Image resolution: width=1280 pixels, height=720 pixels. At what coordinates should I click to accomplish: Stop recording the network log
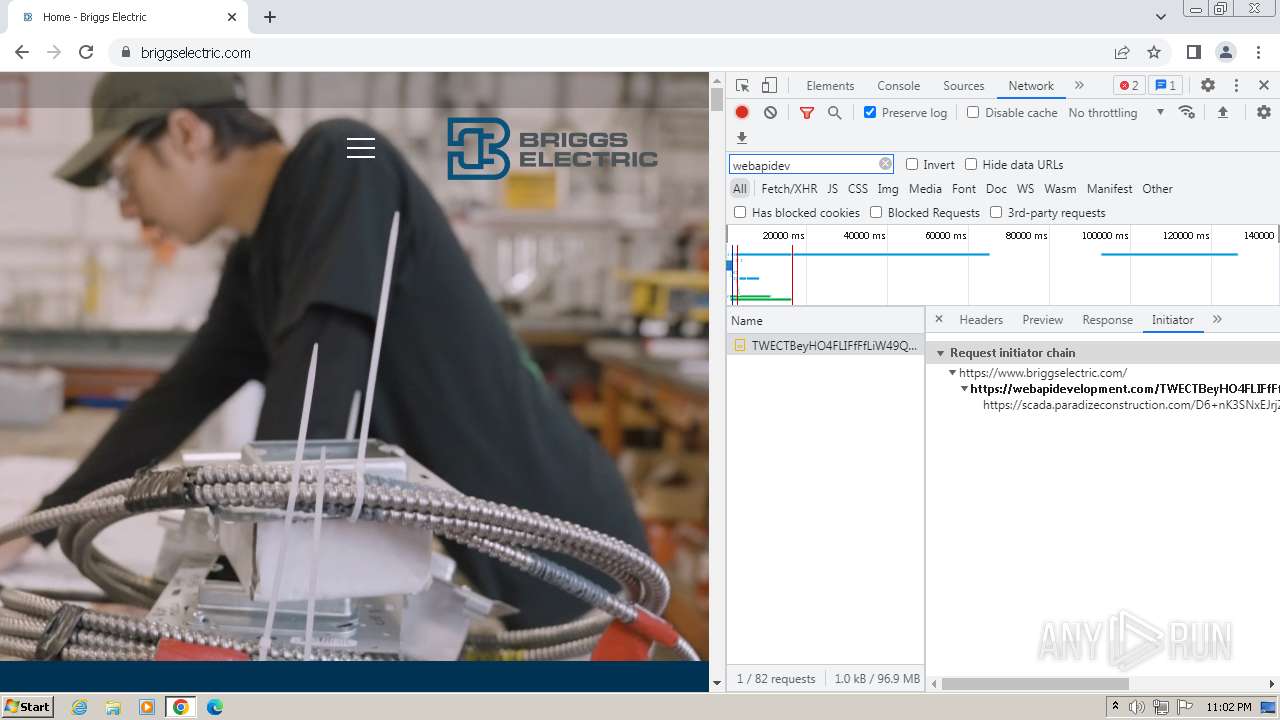tap(742, 113)
